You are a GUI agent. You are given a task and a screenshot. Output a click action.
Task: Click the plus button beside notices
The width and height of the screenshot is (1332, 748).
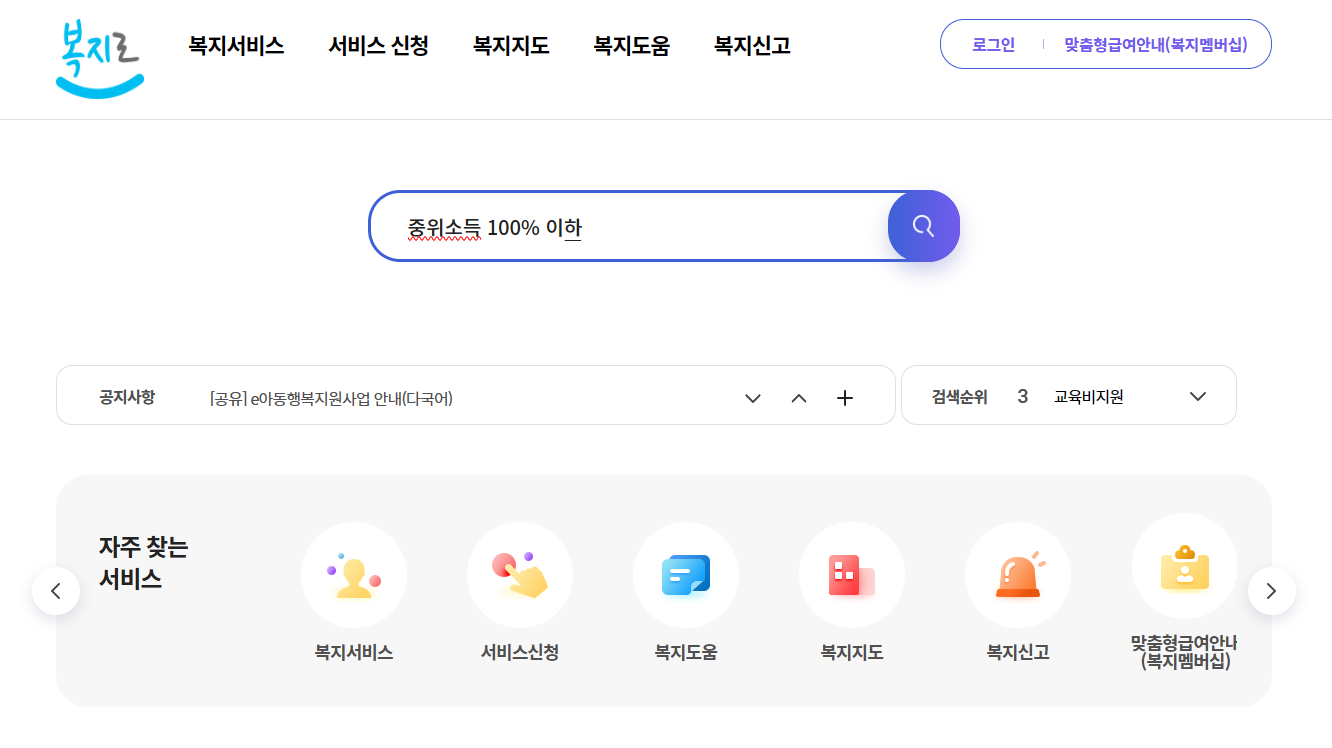[x=844, y=397]
